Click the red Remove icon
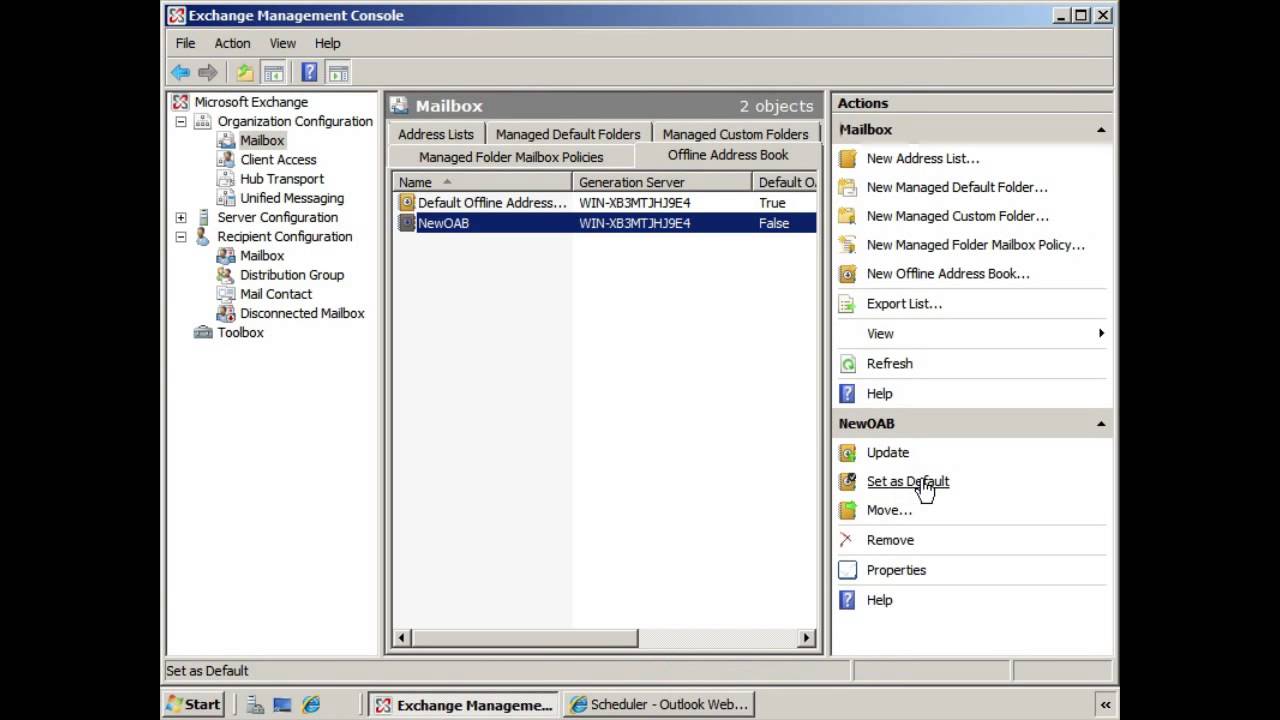1280x720 pixels. 848,540
